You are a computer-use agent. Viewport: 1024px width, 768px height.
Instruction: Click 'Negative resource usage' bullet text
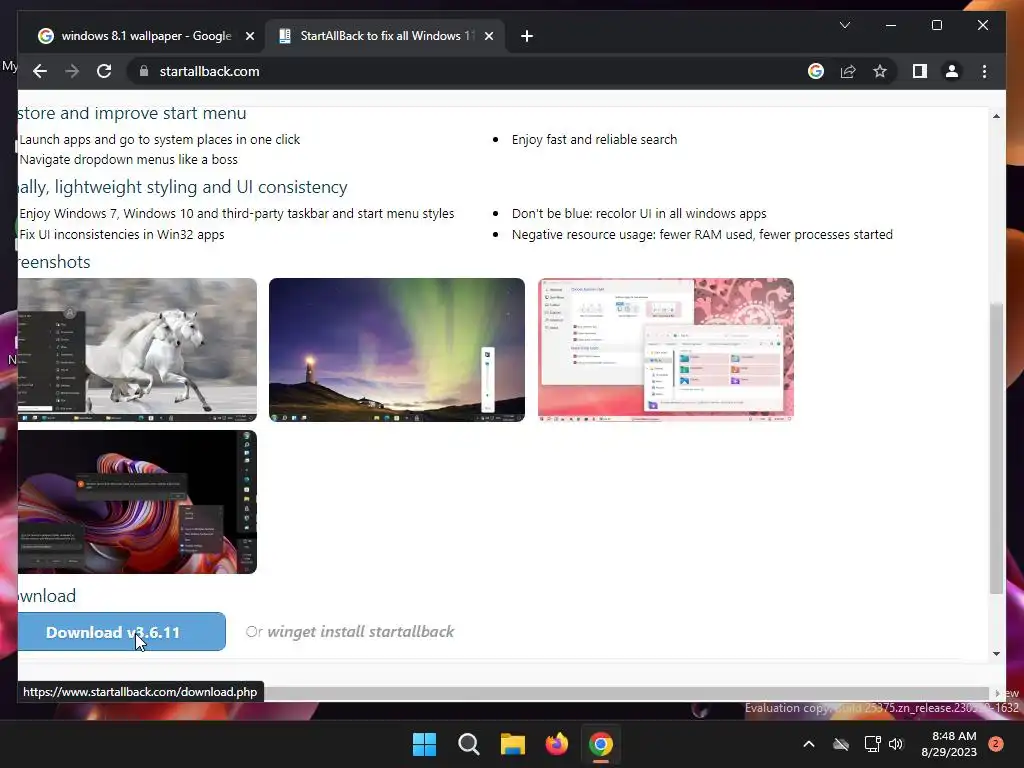click(x=702, y=234)
